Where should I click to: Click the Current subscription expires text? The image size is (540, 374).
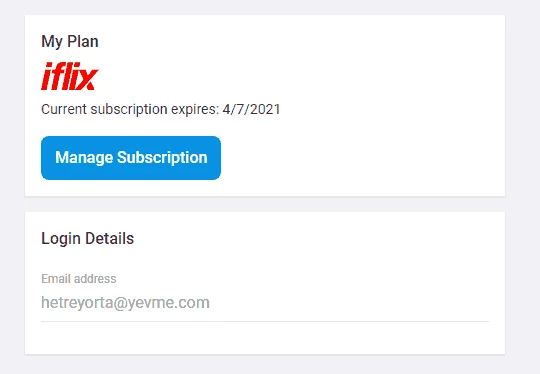(x=130, y=110)
